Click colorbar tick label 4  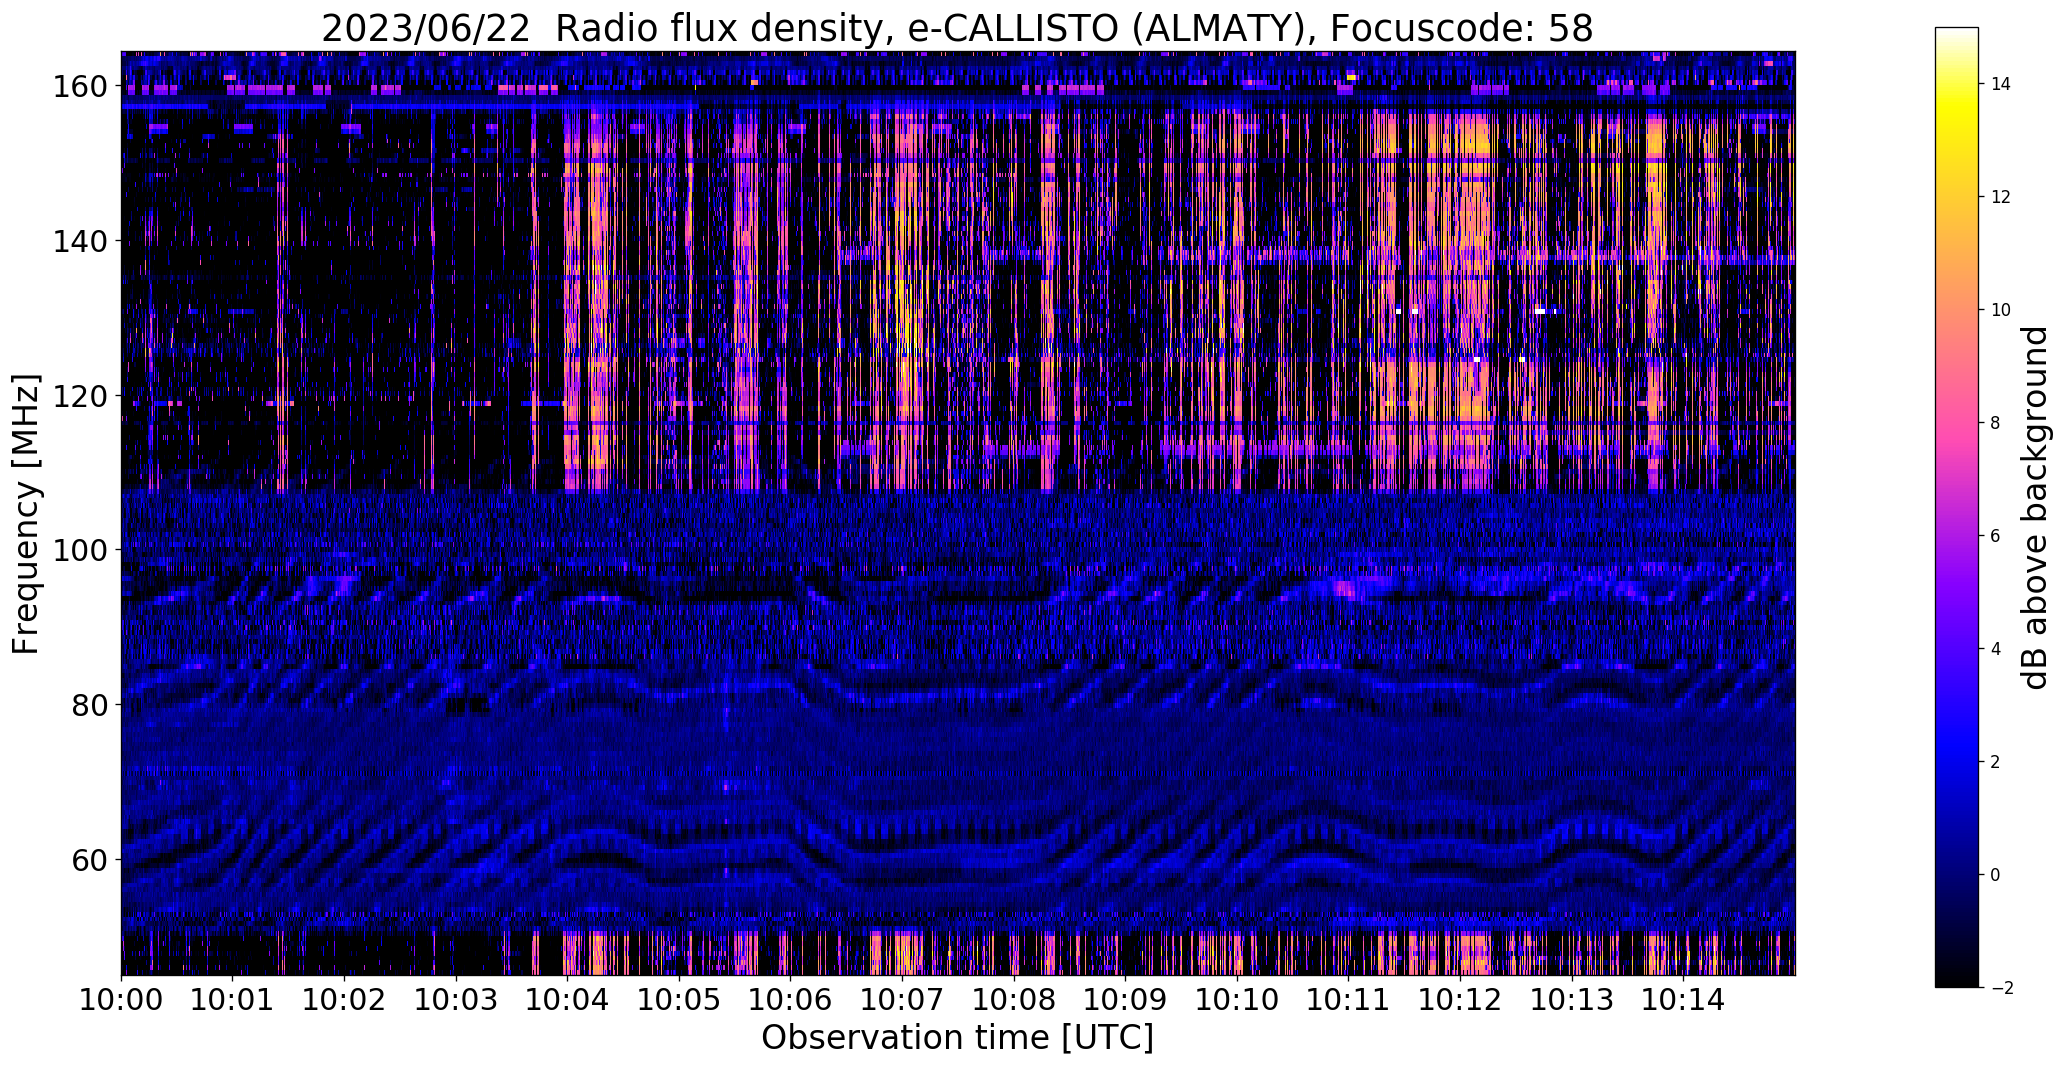(x=1996, y=649)
